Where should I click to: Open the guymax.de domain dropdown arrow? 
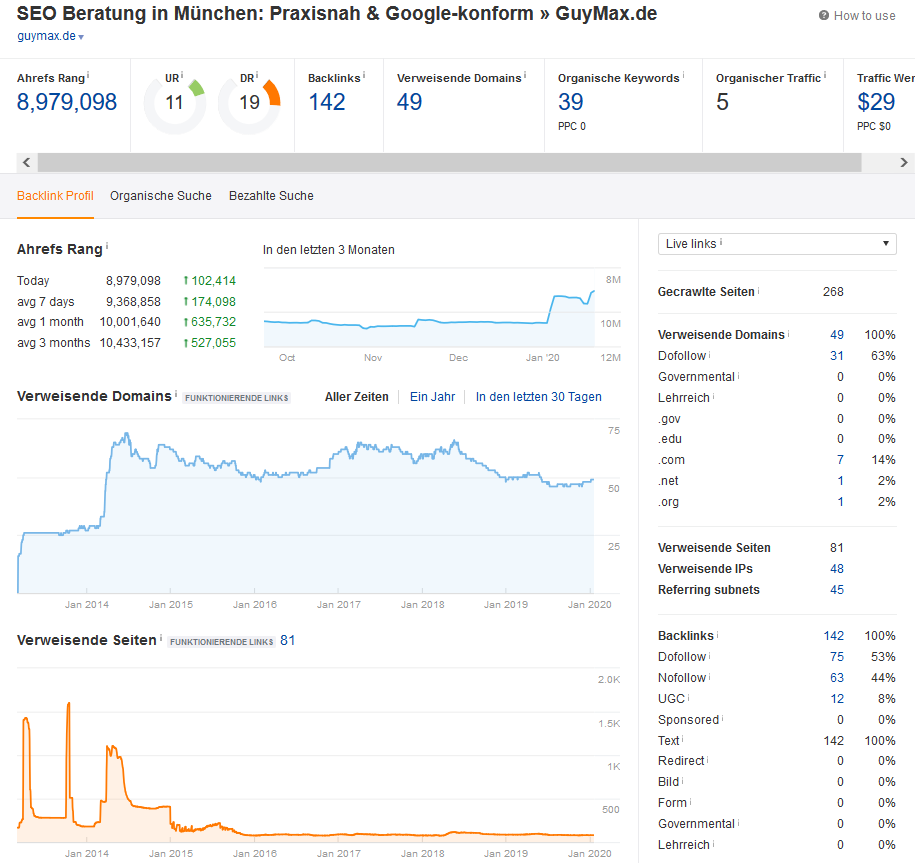[x=81, y=37]
